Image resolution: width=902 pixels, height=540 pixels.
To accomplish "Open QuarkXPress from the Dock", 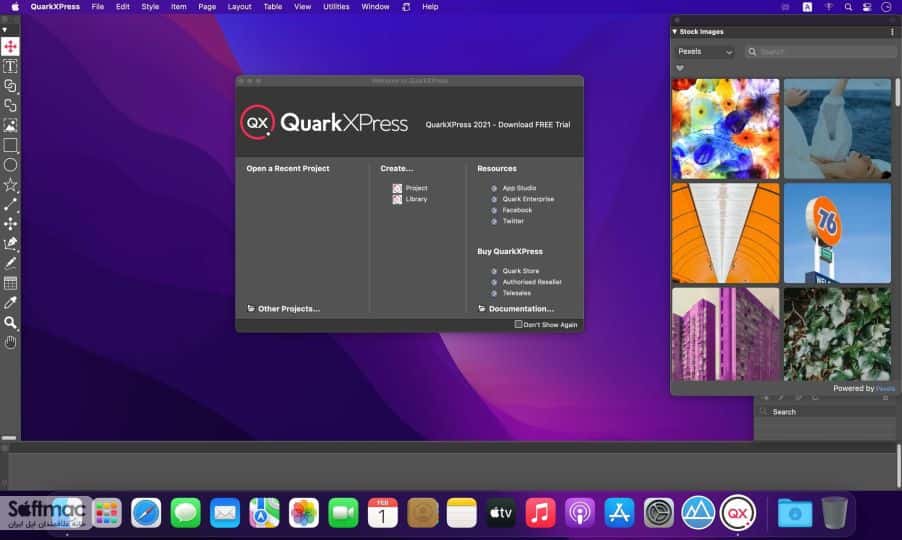I will point(738,512).
